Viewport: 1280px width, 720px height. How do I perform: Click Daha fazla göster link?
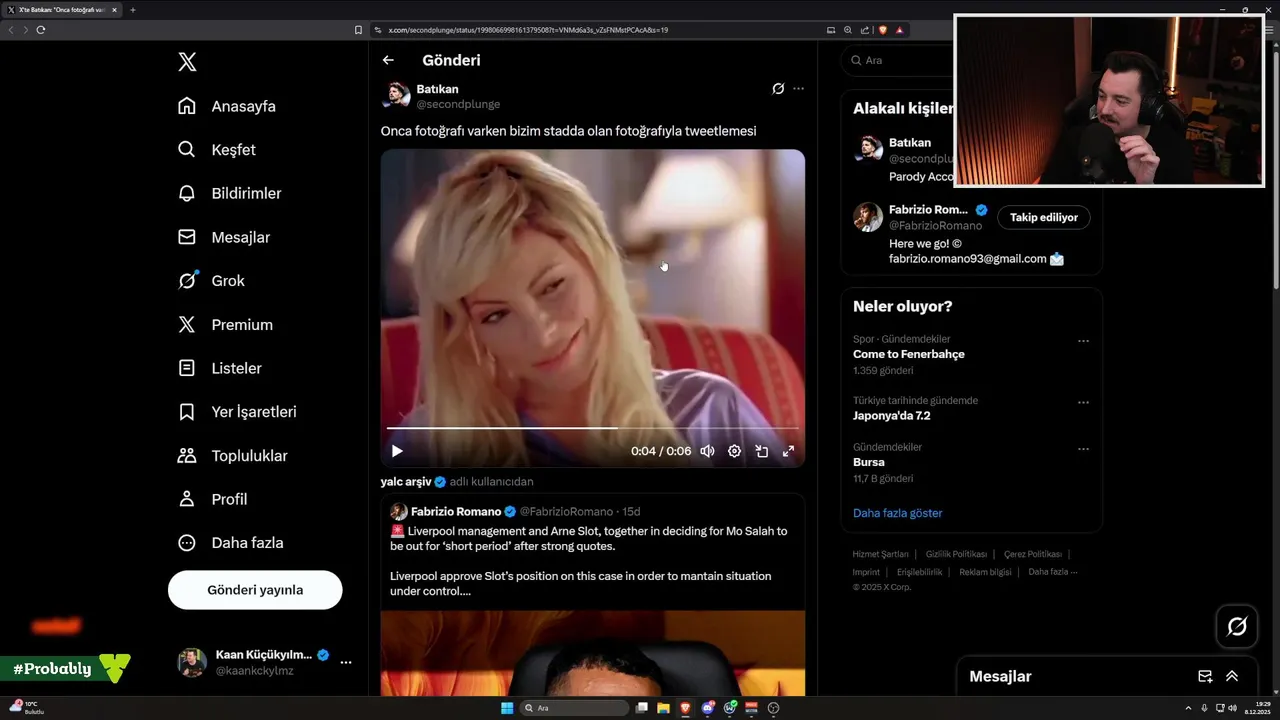coord(897,513)
